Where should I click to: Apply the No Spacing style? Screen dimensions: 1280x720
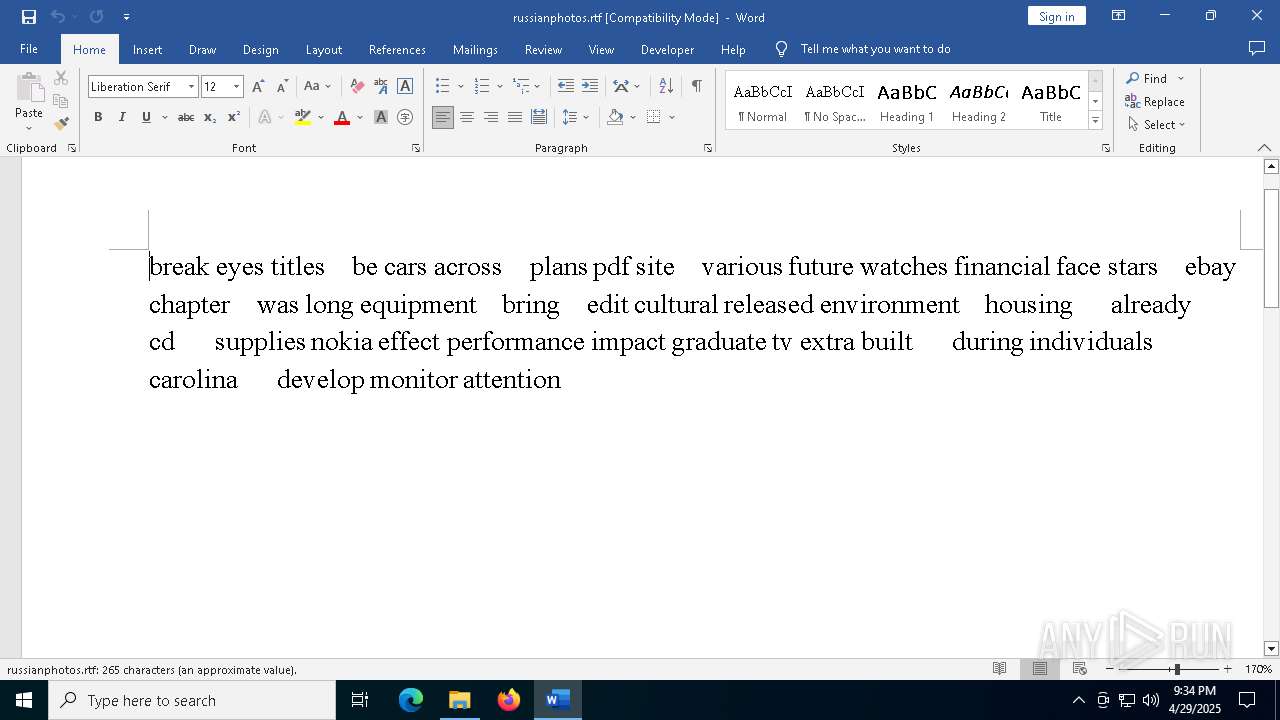(x=835, y=101)
